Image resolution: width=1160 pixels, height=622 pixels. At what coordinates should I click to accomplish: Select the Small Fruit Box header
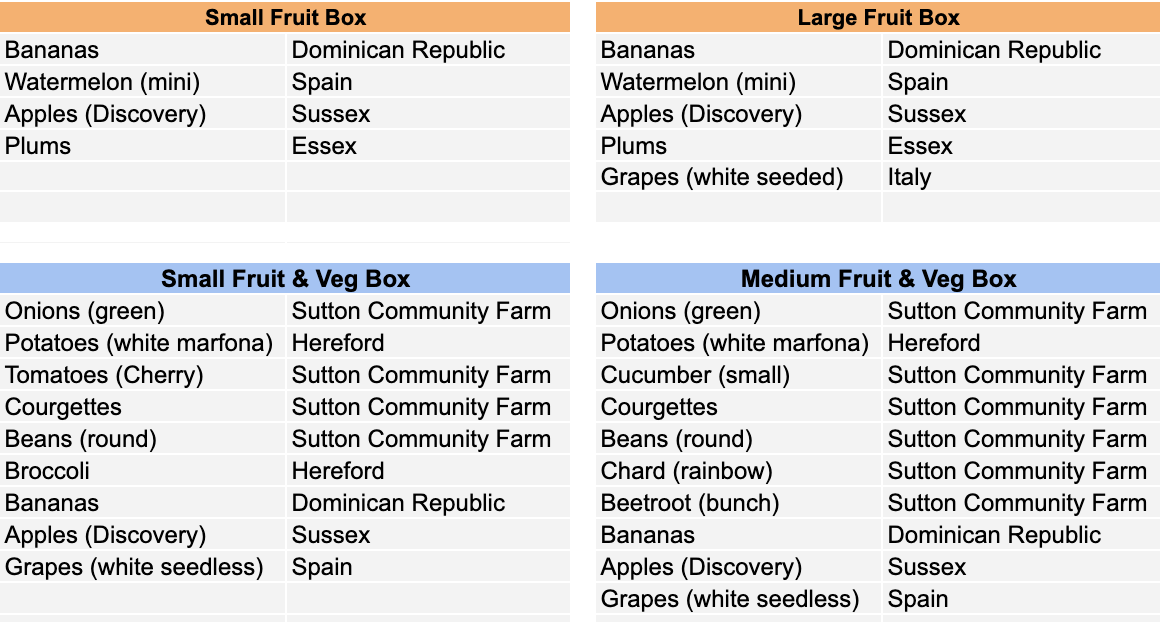coord(285,17)
